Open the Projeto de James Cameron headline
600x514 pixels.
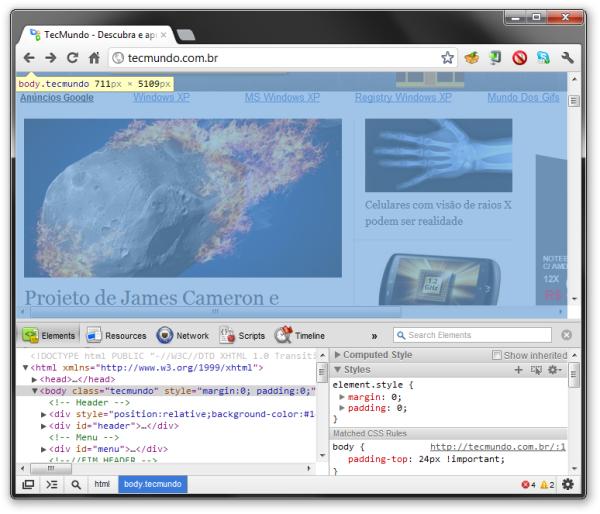click(152, 297)
